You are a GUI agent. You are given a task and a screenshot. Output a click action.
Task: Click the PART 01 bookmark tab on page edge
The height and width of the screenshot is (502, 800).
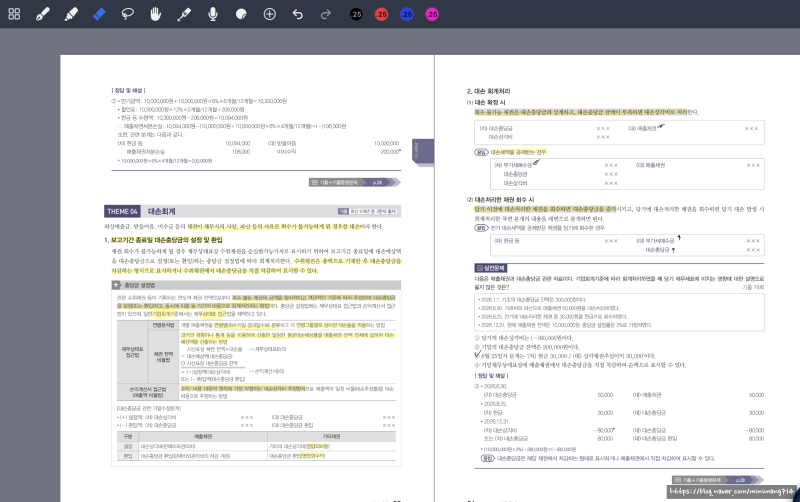[x=423, y=152]
